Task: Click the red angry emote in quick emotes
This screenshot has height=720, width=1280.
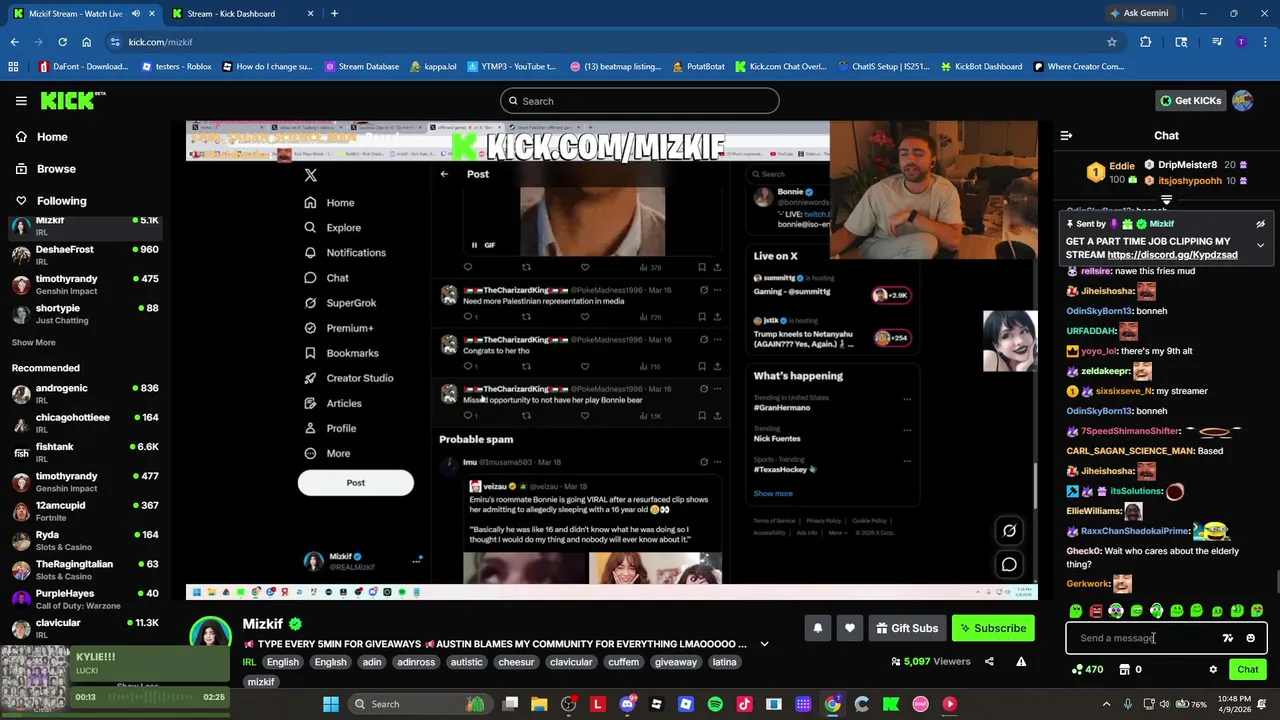Action: pyautogui.click(x=1096, y=611)
